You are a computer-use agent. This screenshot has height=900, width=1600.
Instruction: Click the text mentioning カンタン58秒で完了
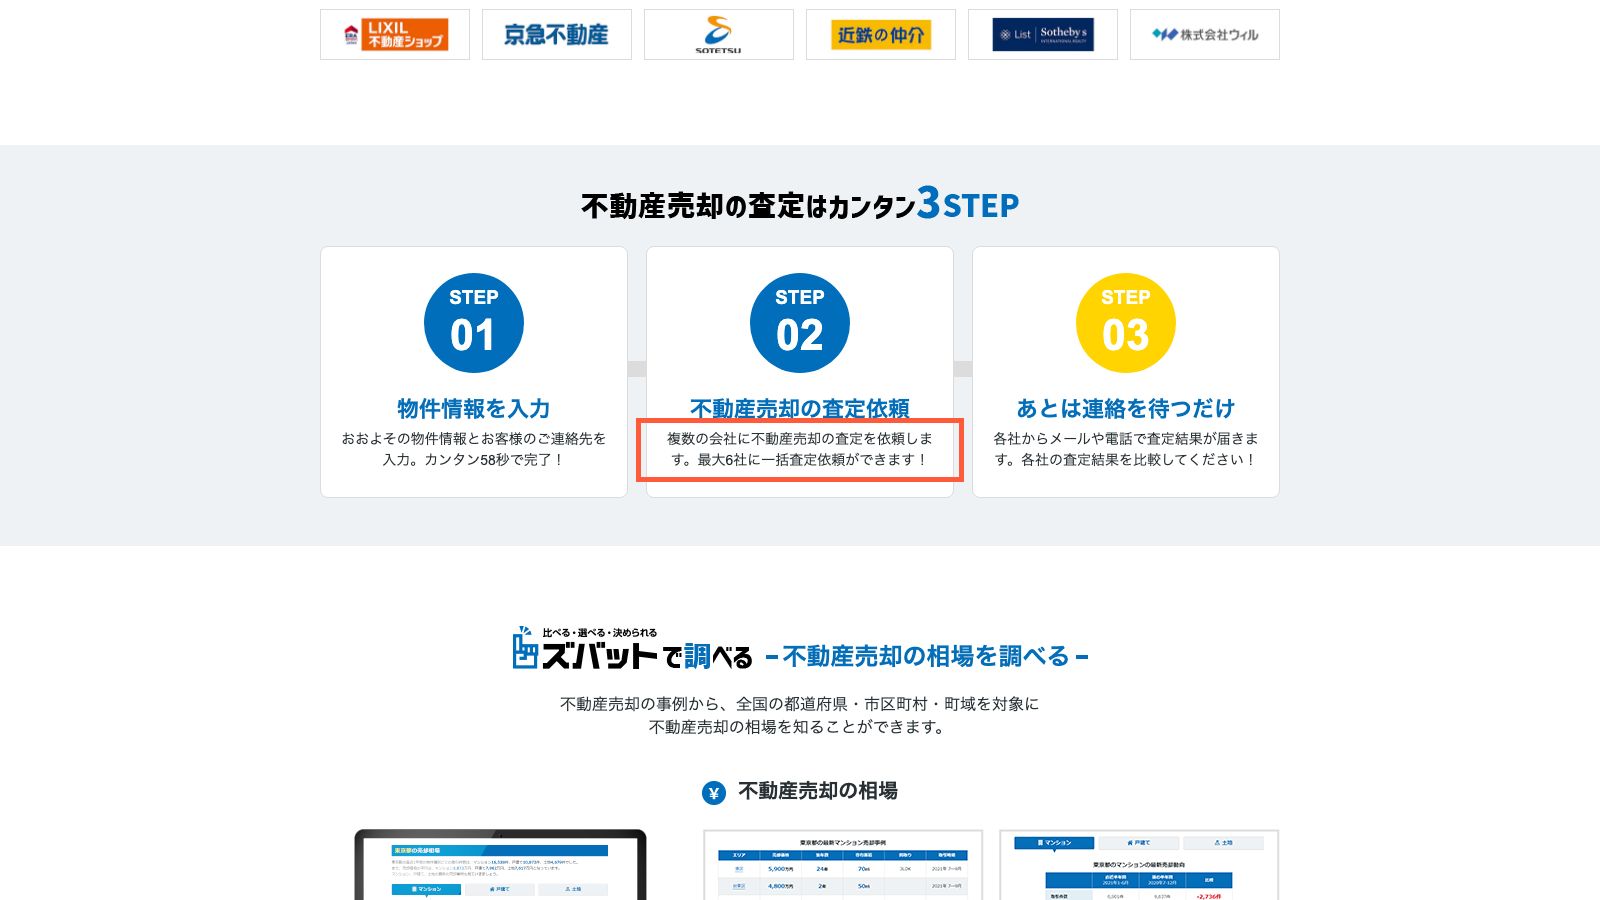click(x=474, y=449)
